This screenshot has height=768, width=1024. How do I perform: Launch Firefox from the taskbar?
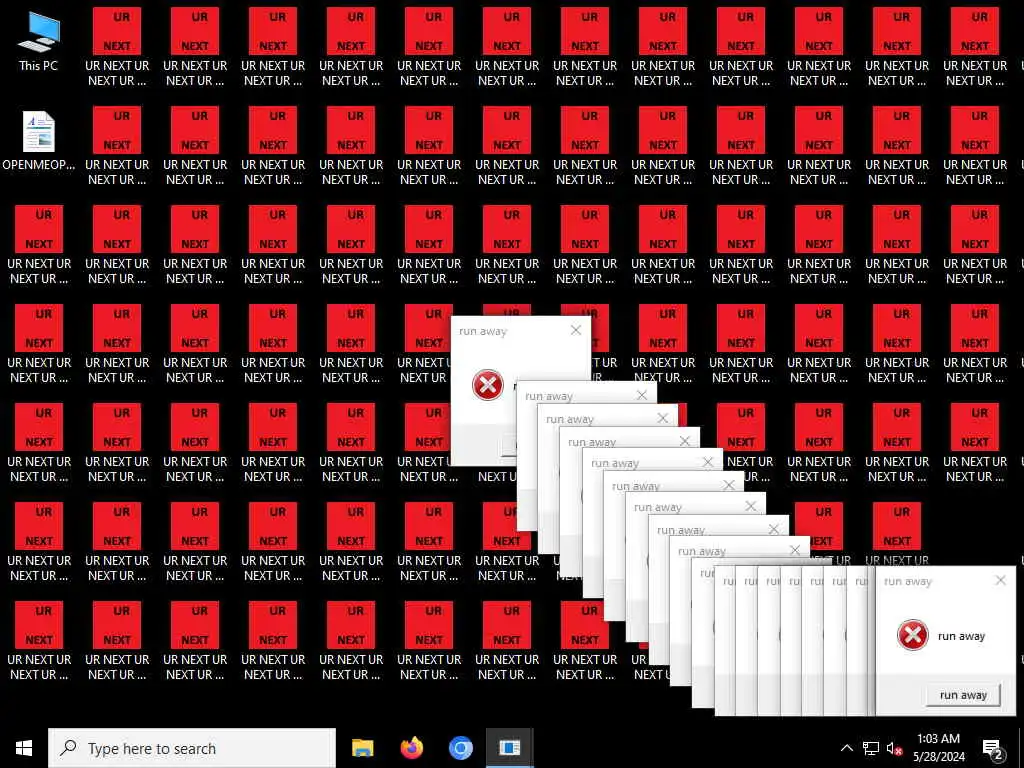pos(411,748)
